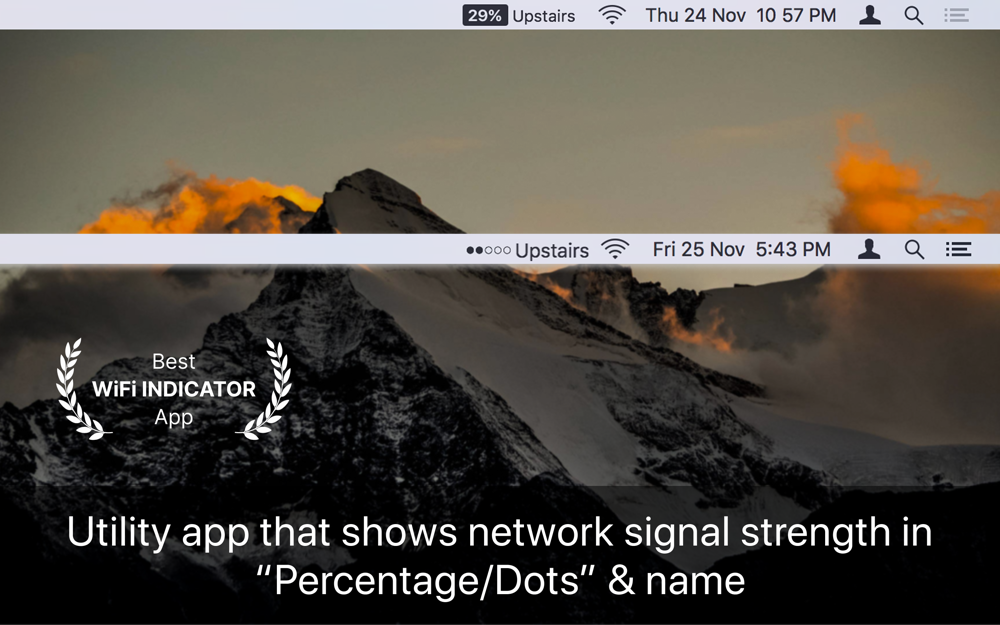Click the Wi-Fi icon in top menu bar
The width and height of the screenshot is (1000, 625).
(612, 15)
